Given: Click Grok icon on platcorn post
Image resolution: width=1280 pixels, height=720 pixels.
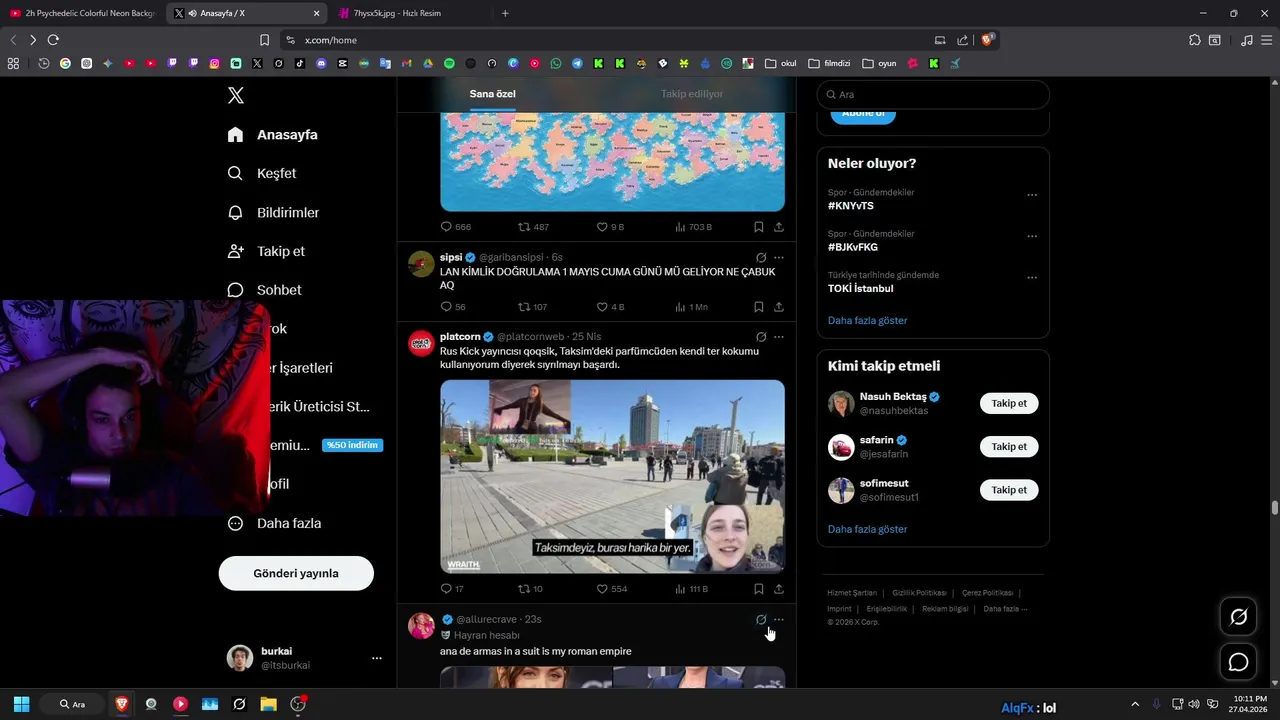Looking at the screenshot, I should pos(761,337).
